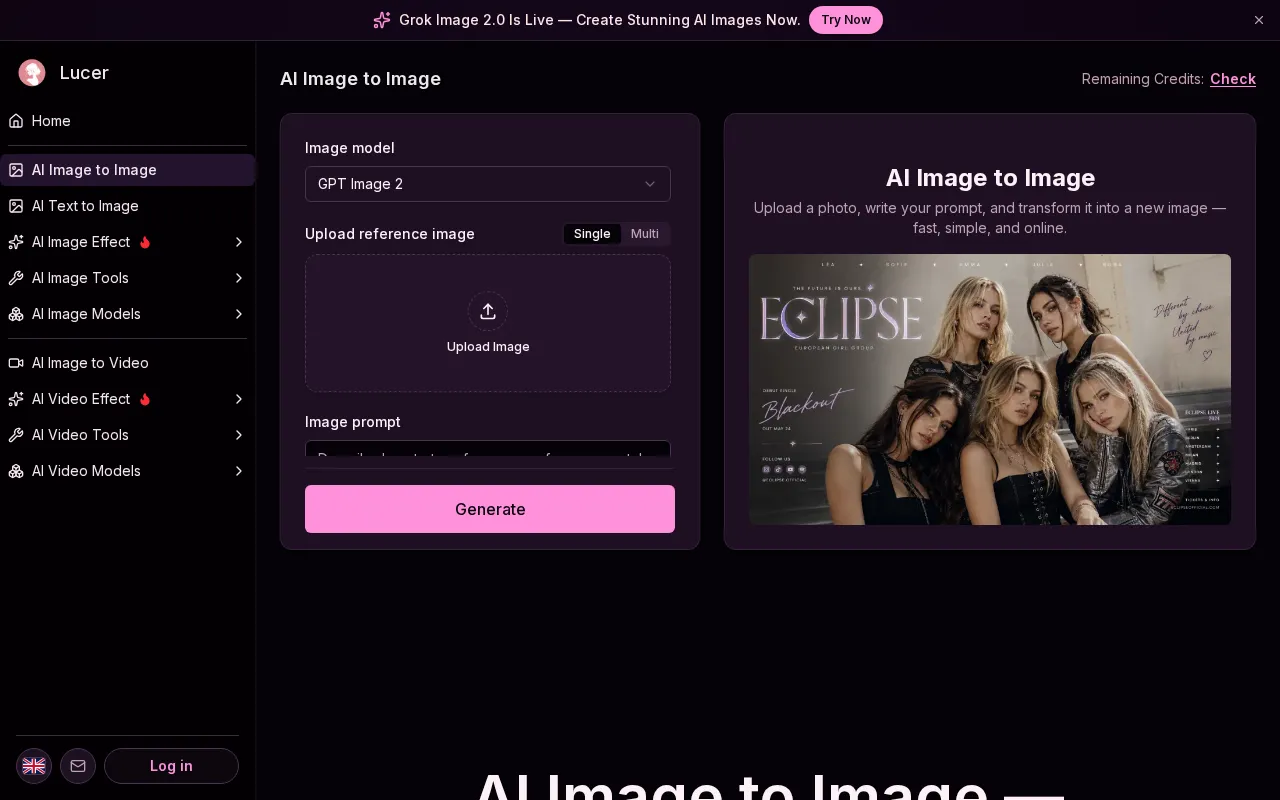The height and width of the screenshot is (800, 1280).
Task: Expand the AI Video Models submenu chevron
Action: 239,471
